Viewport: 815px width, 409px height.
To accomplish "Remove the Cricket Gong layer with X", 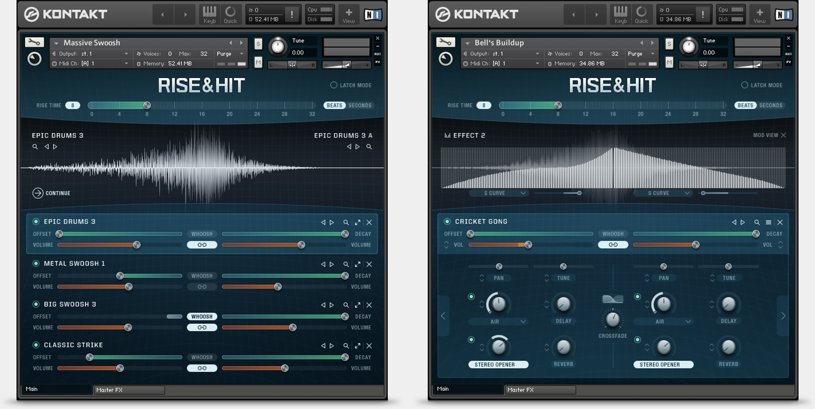I will click(x=780, y=222).
